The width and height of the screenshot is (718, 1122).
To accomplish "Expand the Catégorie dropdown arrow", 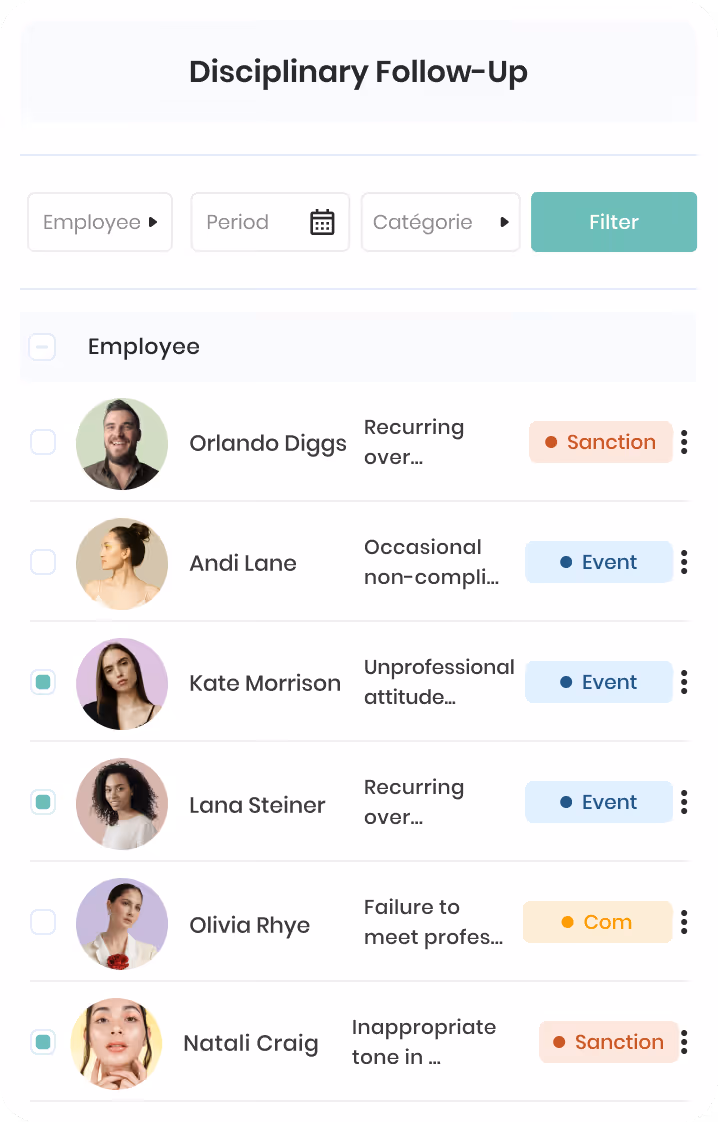I will click(x=505, y=222).
